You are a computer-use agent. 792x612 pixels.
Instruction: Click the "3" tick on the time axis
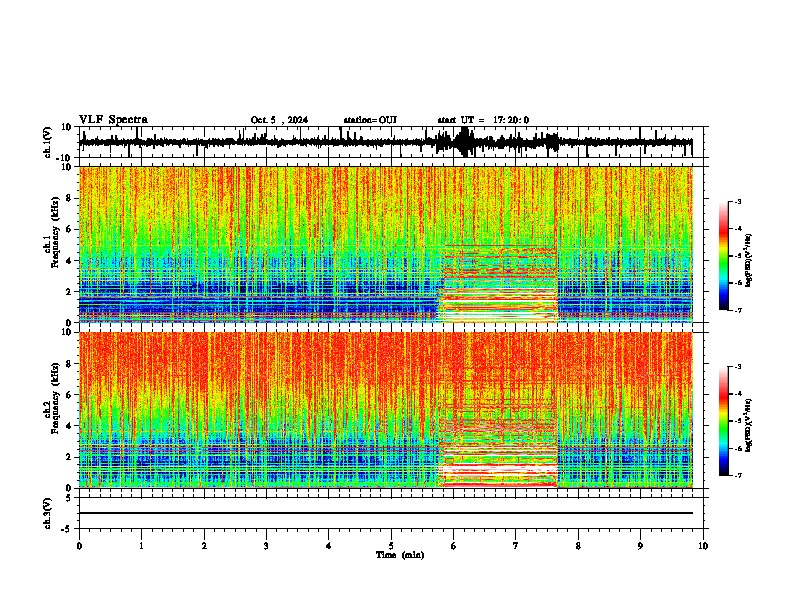pos(266,546)
